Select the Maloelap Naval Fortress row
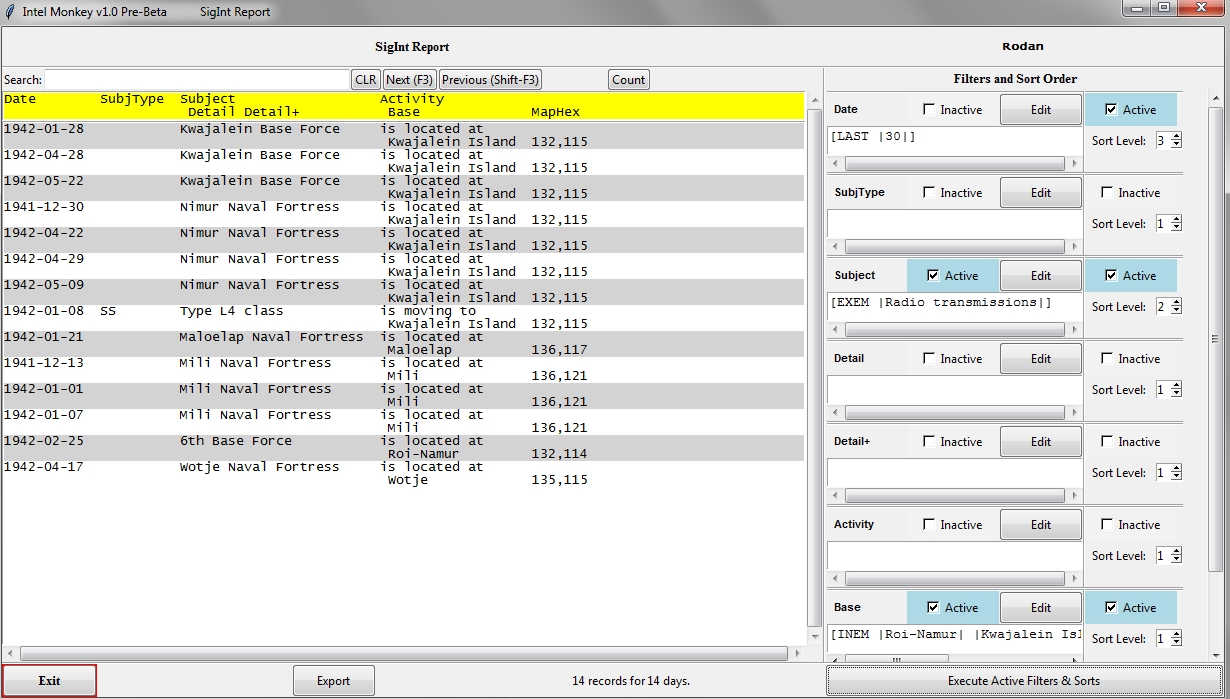This screenshot has height=699, width=1230. click(404, 343)
